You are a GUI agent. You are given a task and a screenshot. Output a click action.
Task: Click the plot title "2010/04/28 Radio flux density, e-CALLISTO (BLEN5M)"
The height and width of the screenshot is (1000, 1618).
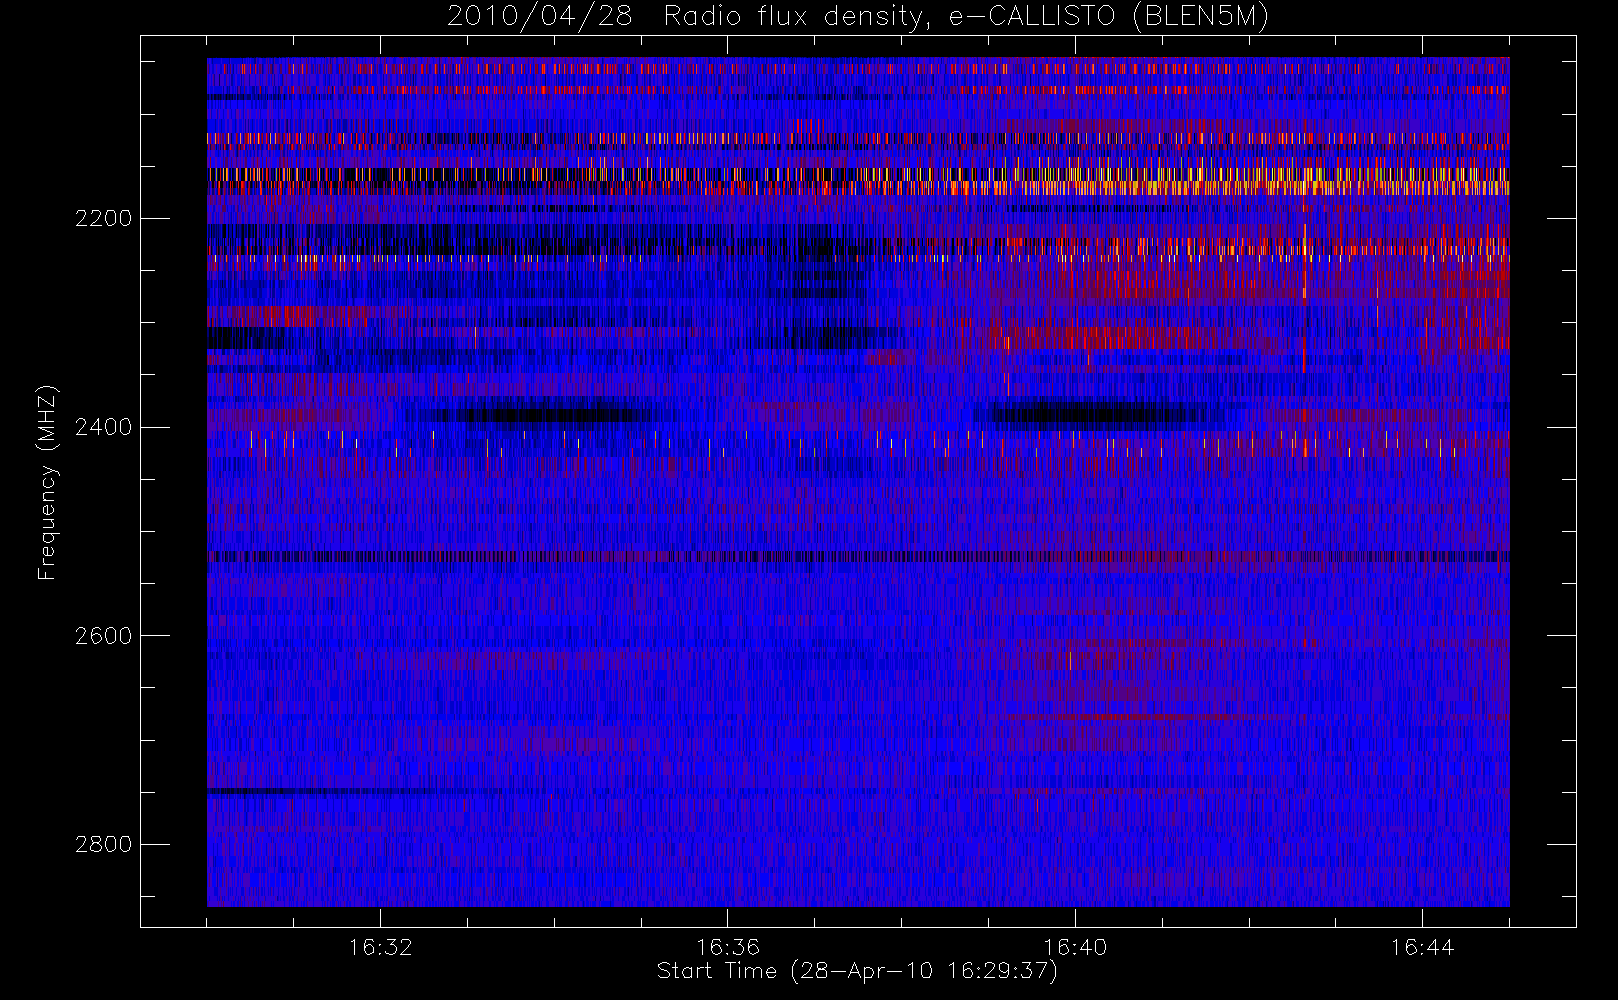pyautogui.click(x=858, y=17)
